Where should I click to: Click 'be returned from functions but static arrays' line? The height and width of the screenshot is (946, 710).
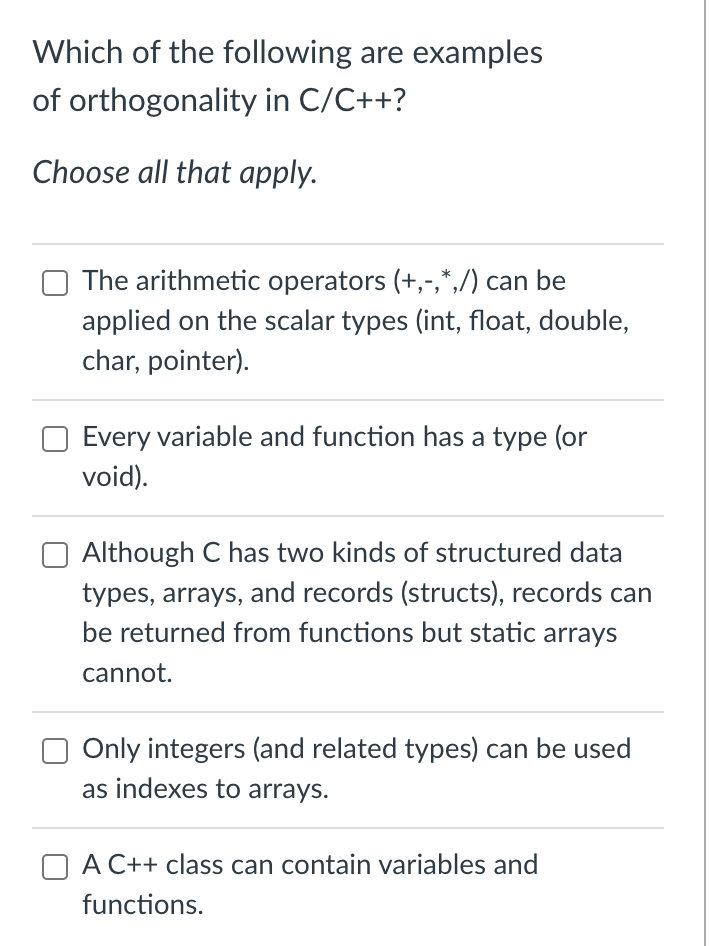(350, 633)
